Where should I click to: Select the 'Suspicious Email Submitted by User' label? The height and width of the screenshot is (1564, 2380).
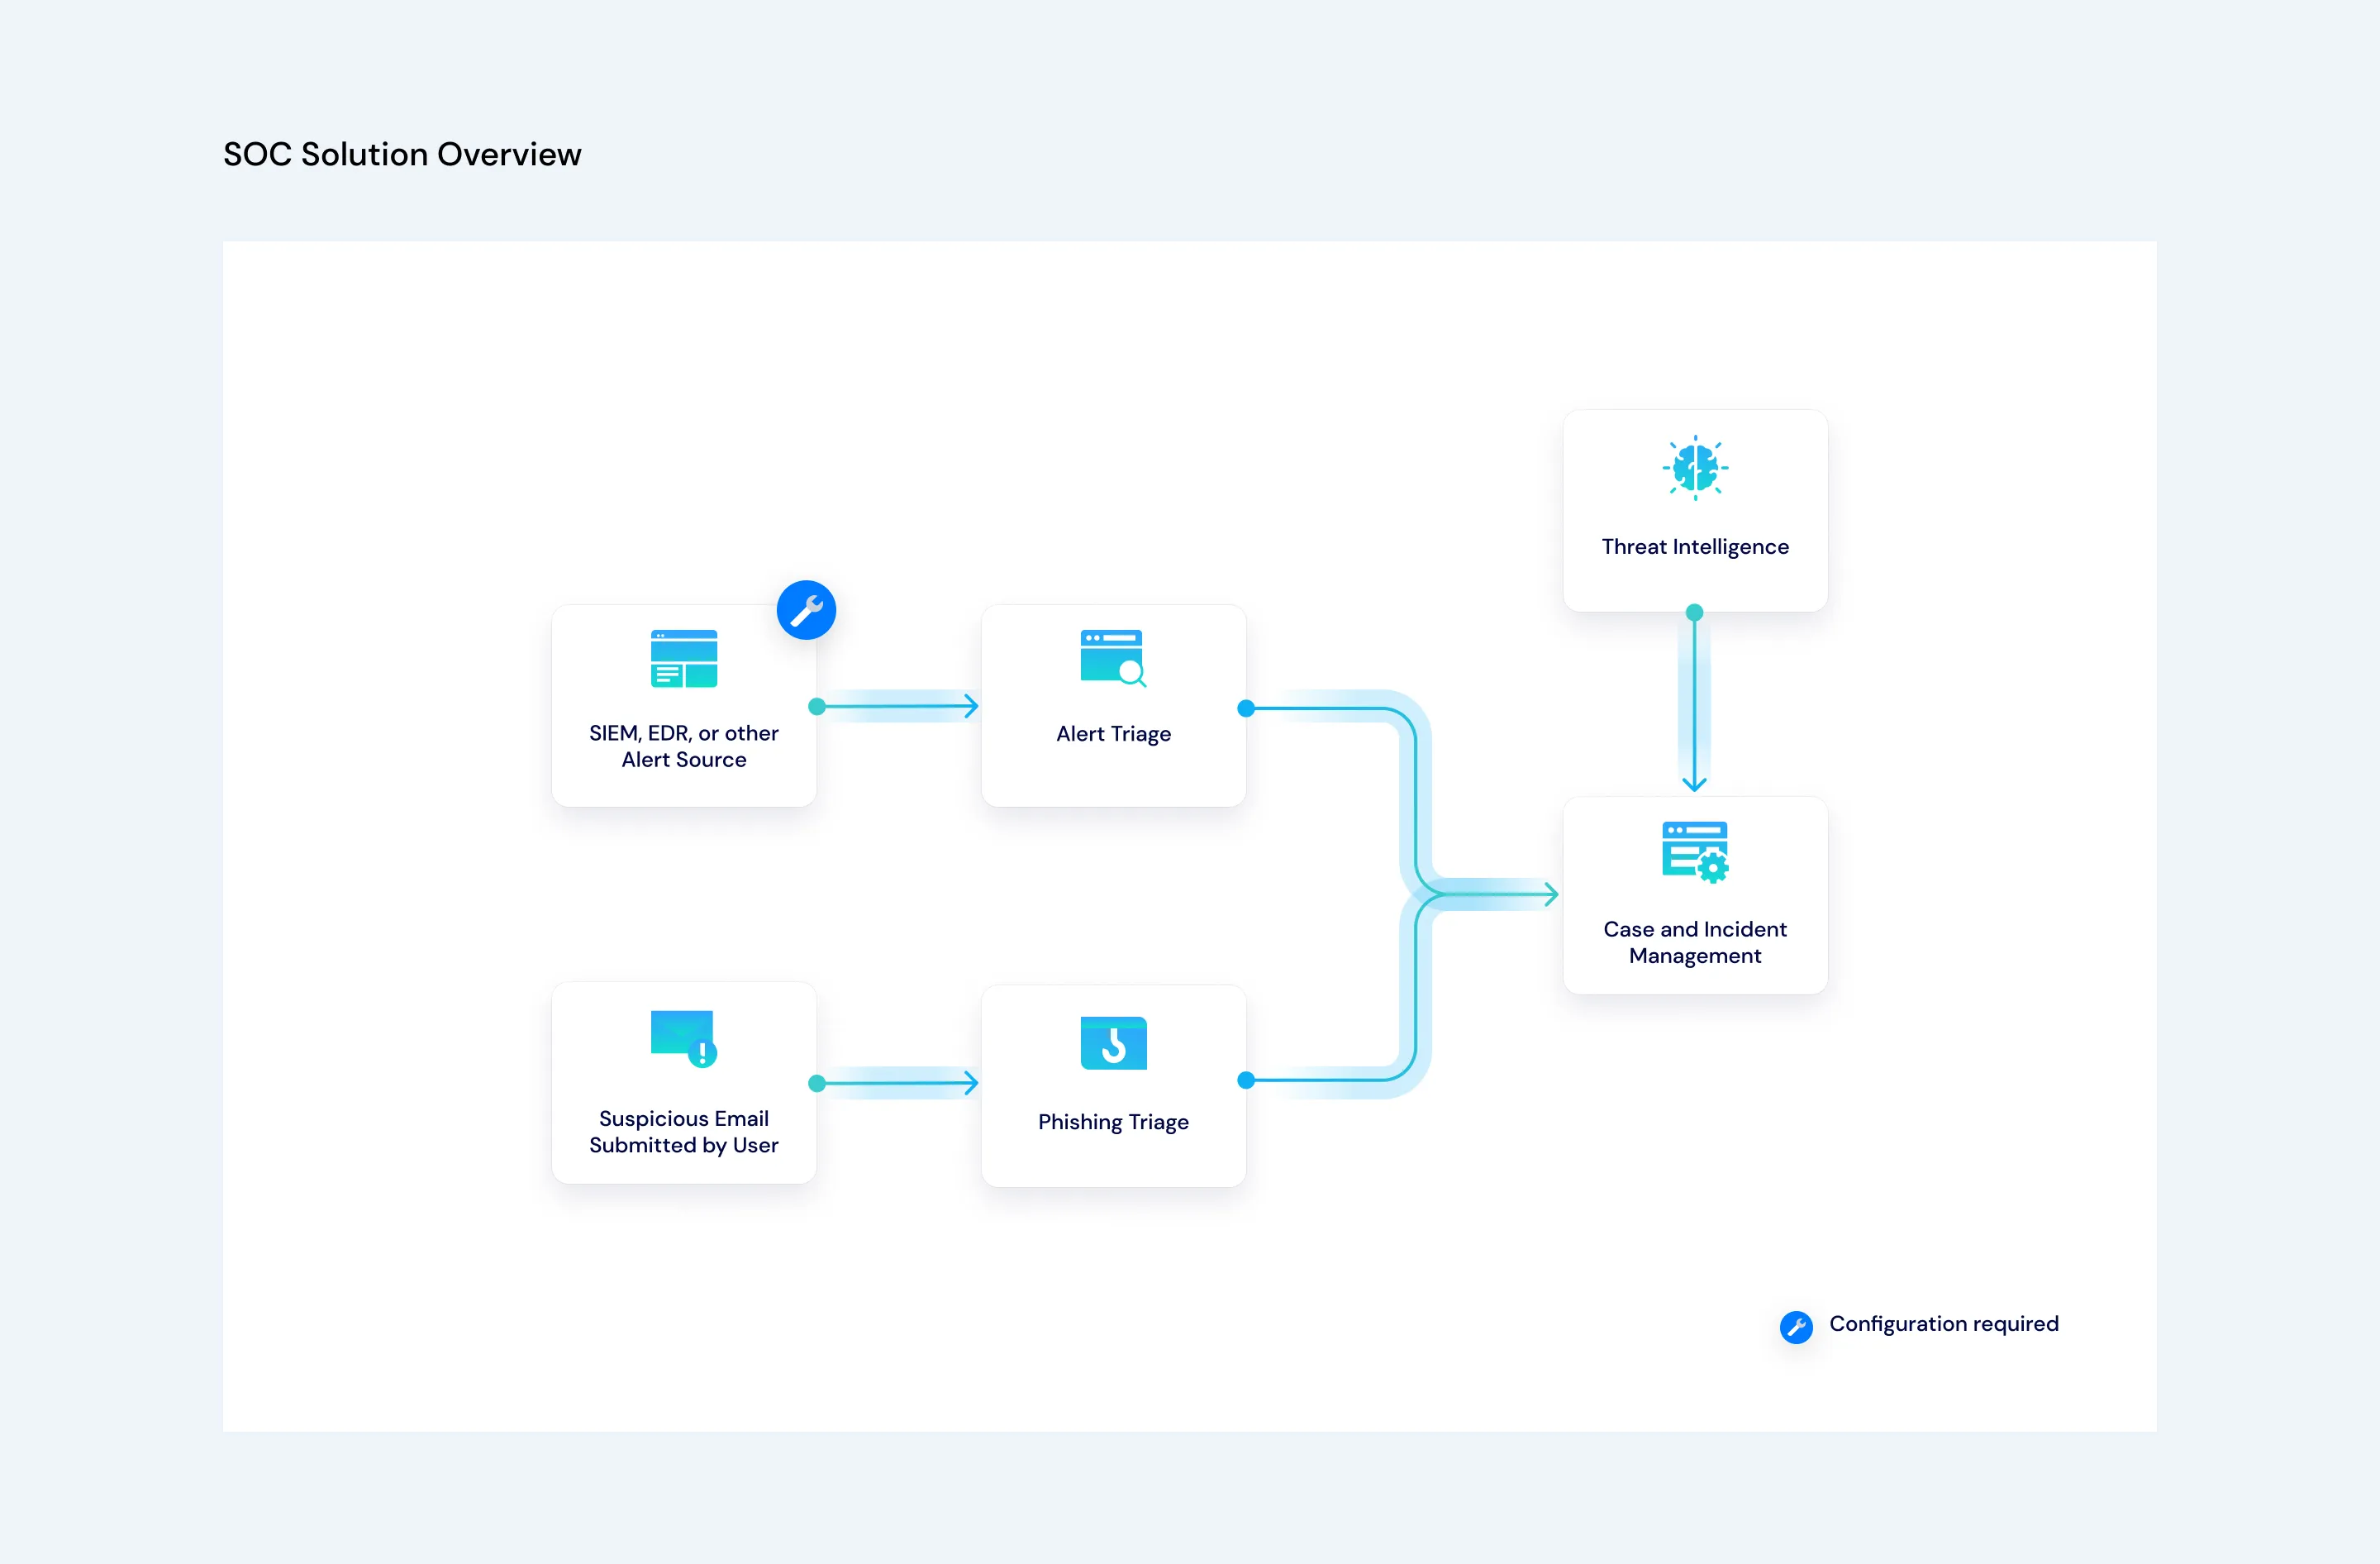(684, 1132)
